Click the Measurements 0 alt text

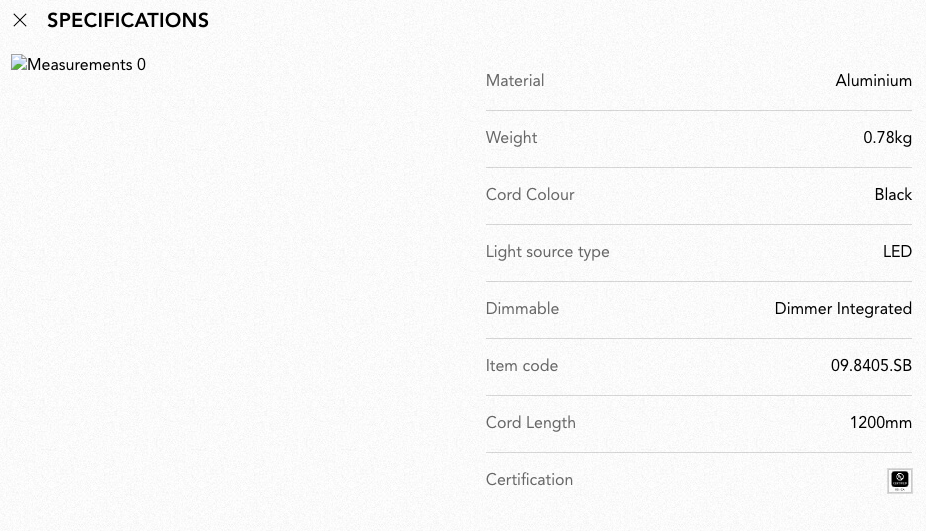click(x=86, y=64)
